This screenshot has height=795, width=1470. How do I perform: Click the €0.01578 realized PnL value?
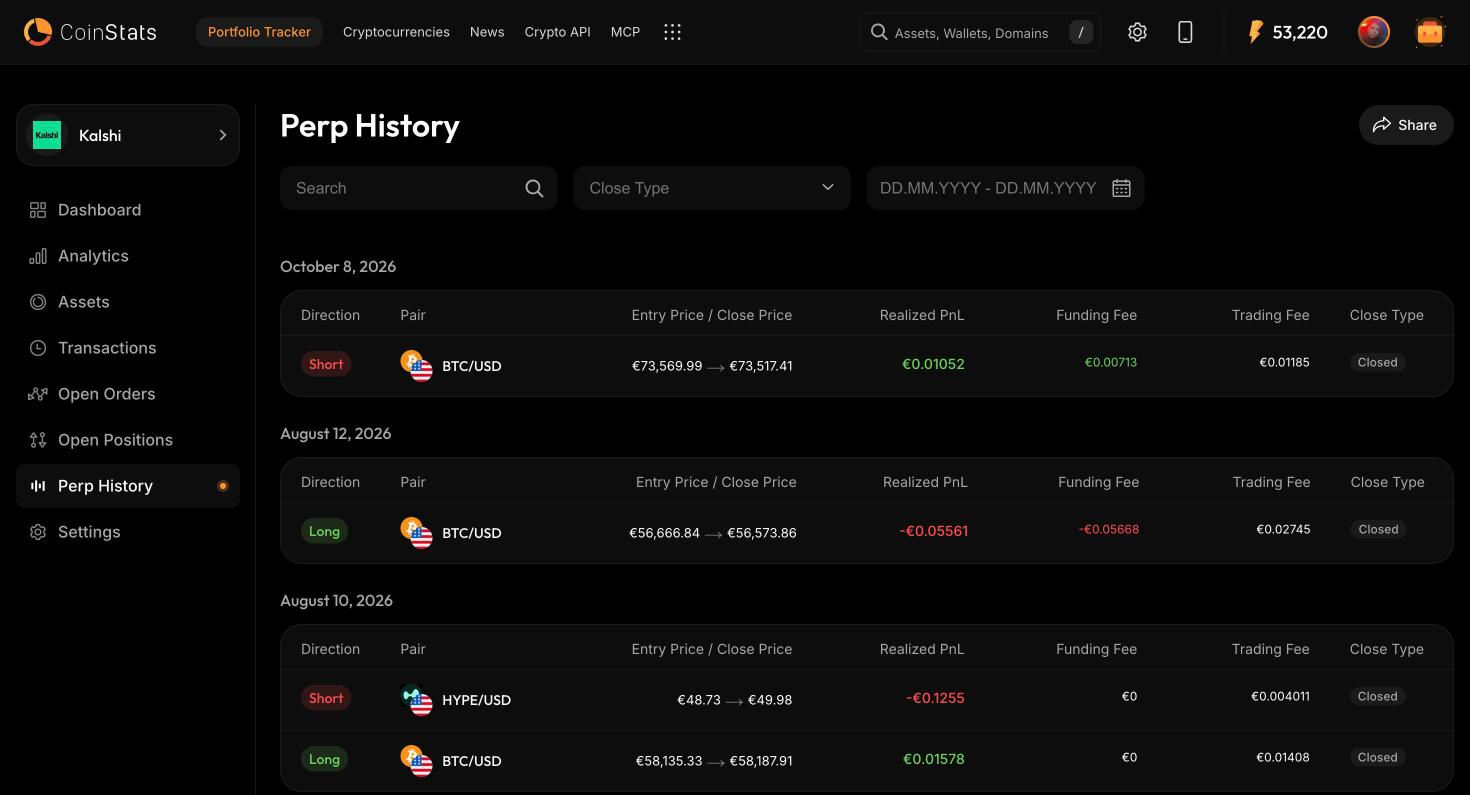pyautogui.click(x=934, y=759)
